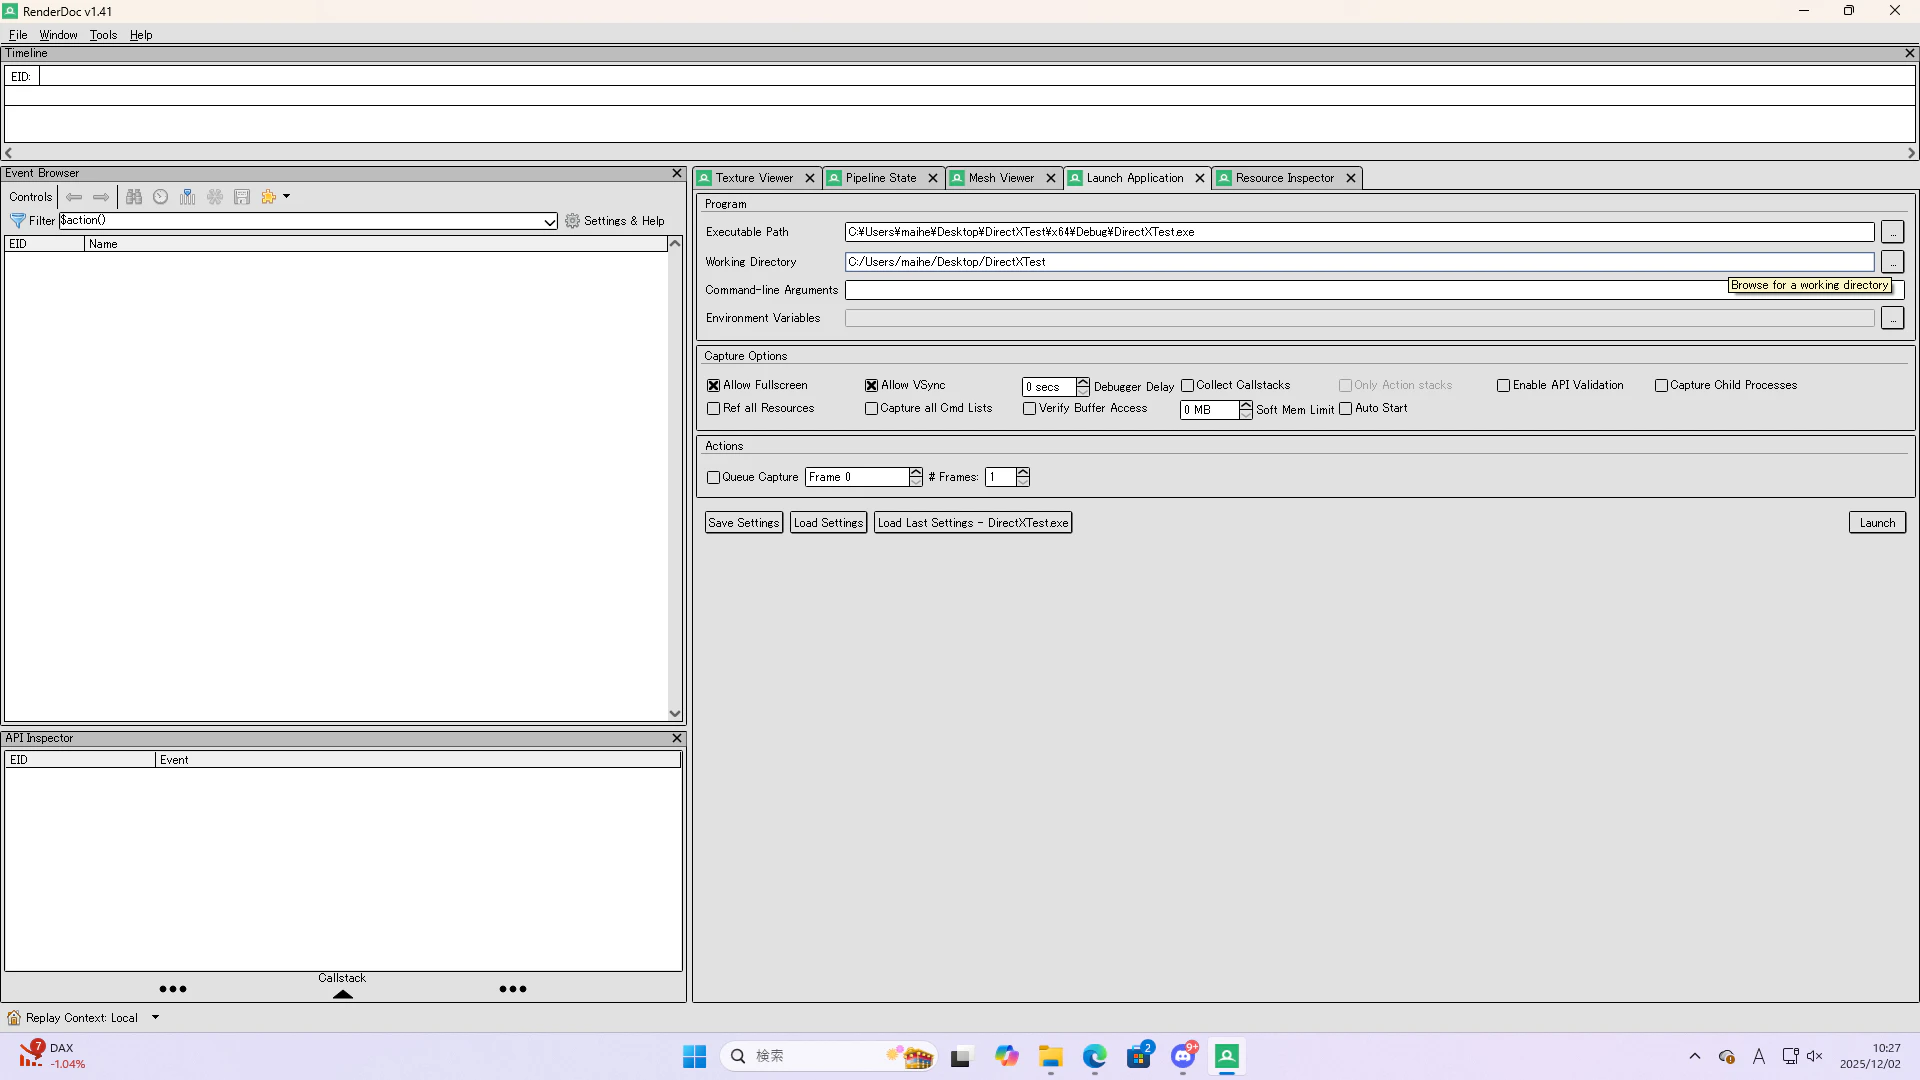
Task: Click the Settings & Help gear icon
Action: tap(573, 221)
